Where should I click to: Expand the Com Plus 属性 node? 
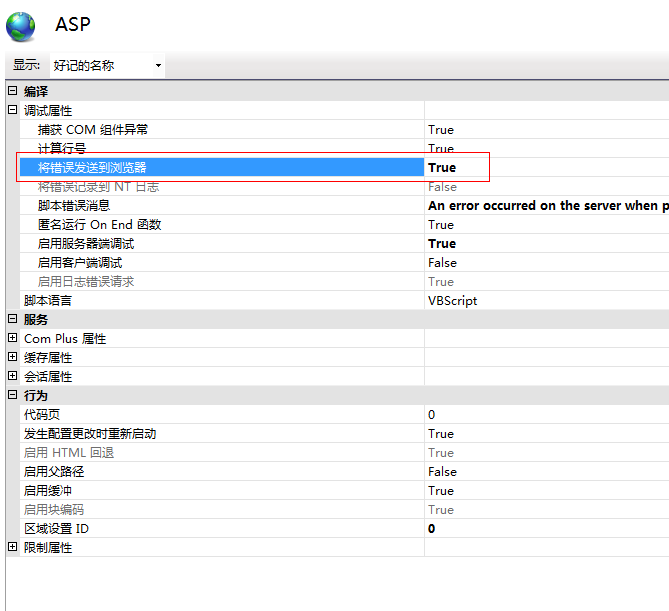[12, 338]
